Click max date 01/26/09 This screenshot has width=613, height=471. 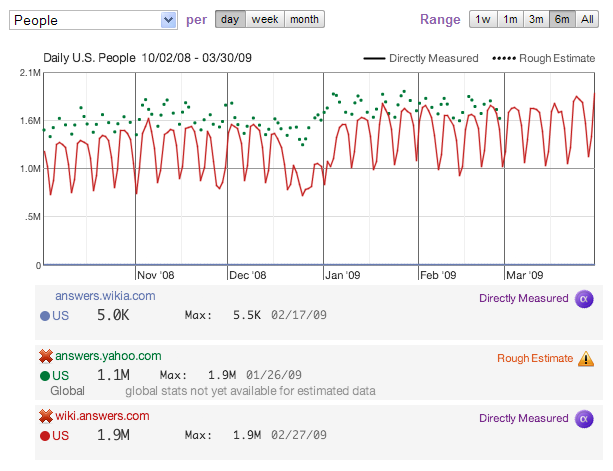274,375
